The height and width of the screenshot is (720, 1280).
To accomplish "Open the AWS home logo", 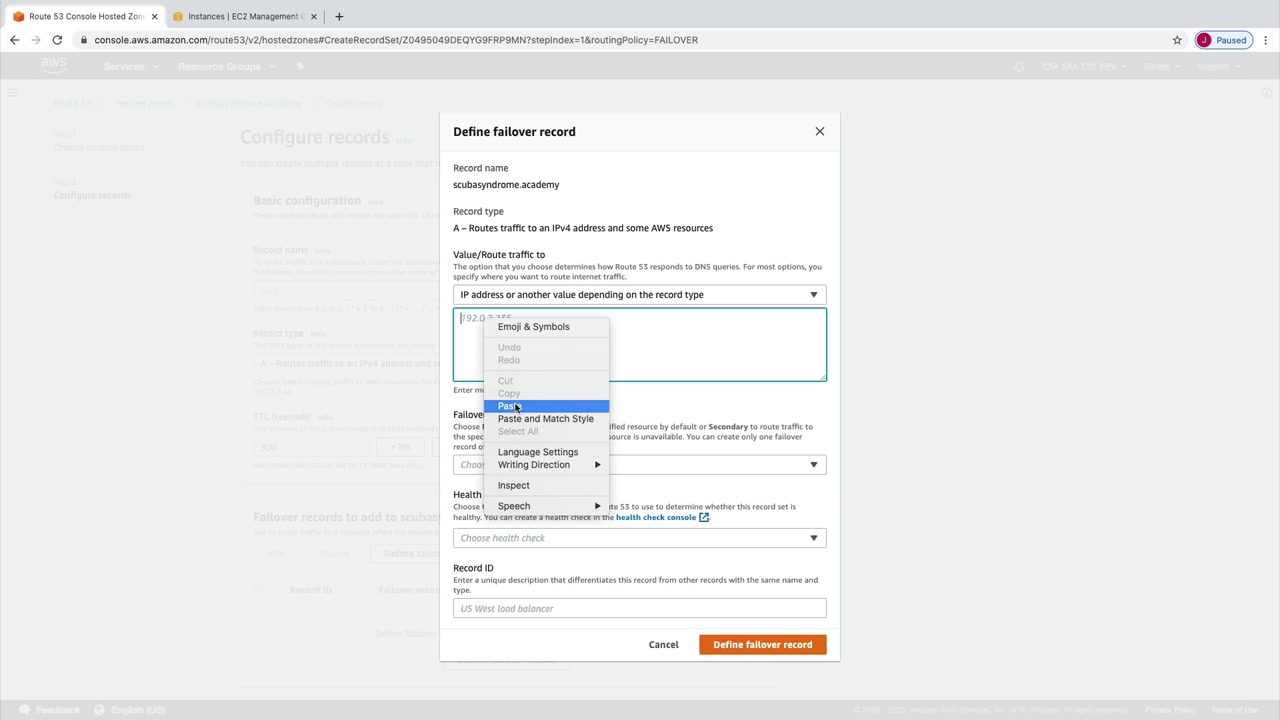I will (54, 66).
